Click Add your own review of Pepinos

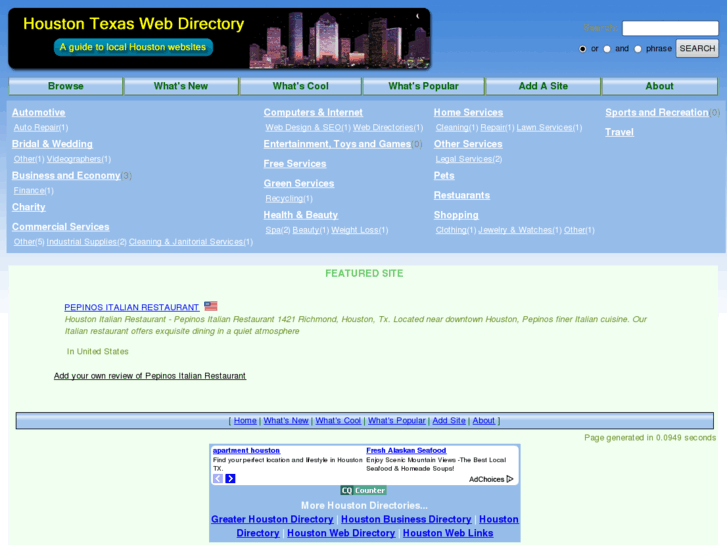(x=150, y=376)
